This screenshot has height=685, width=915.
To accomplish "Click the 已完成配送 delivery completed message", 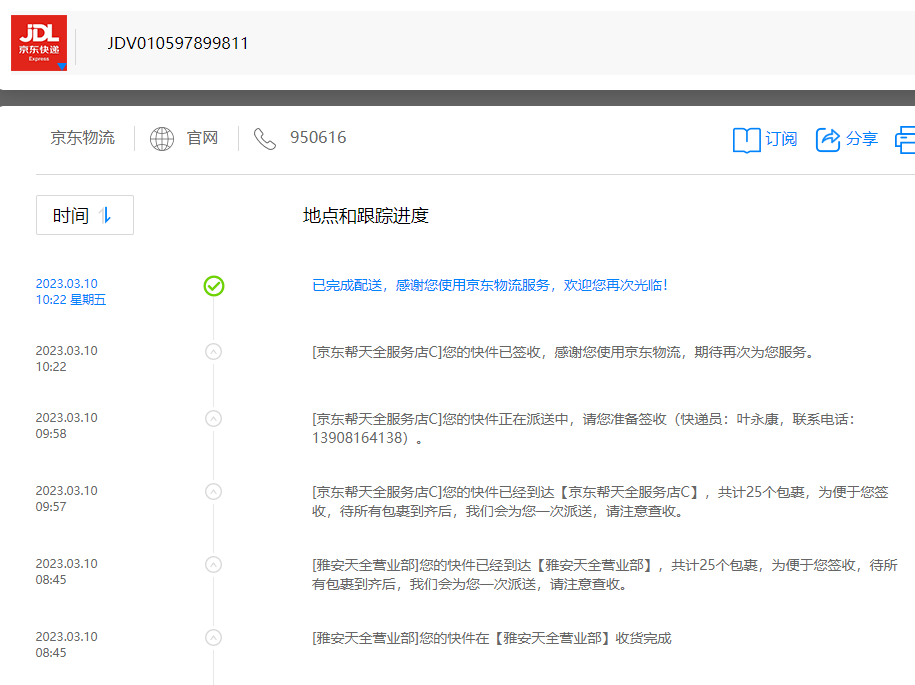I will click(x=490, y=285).
